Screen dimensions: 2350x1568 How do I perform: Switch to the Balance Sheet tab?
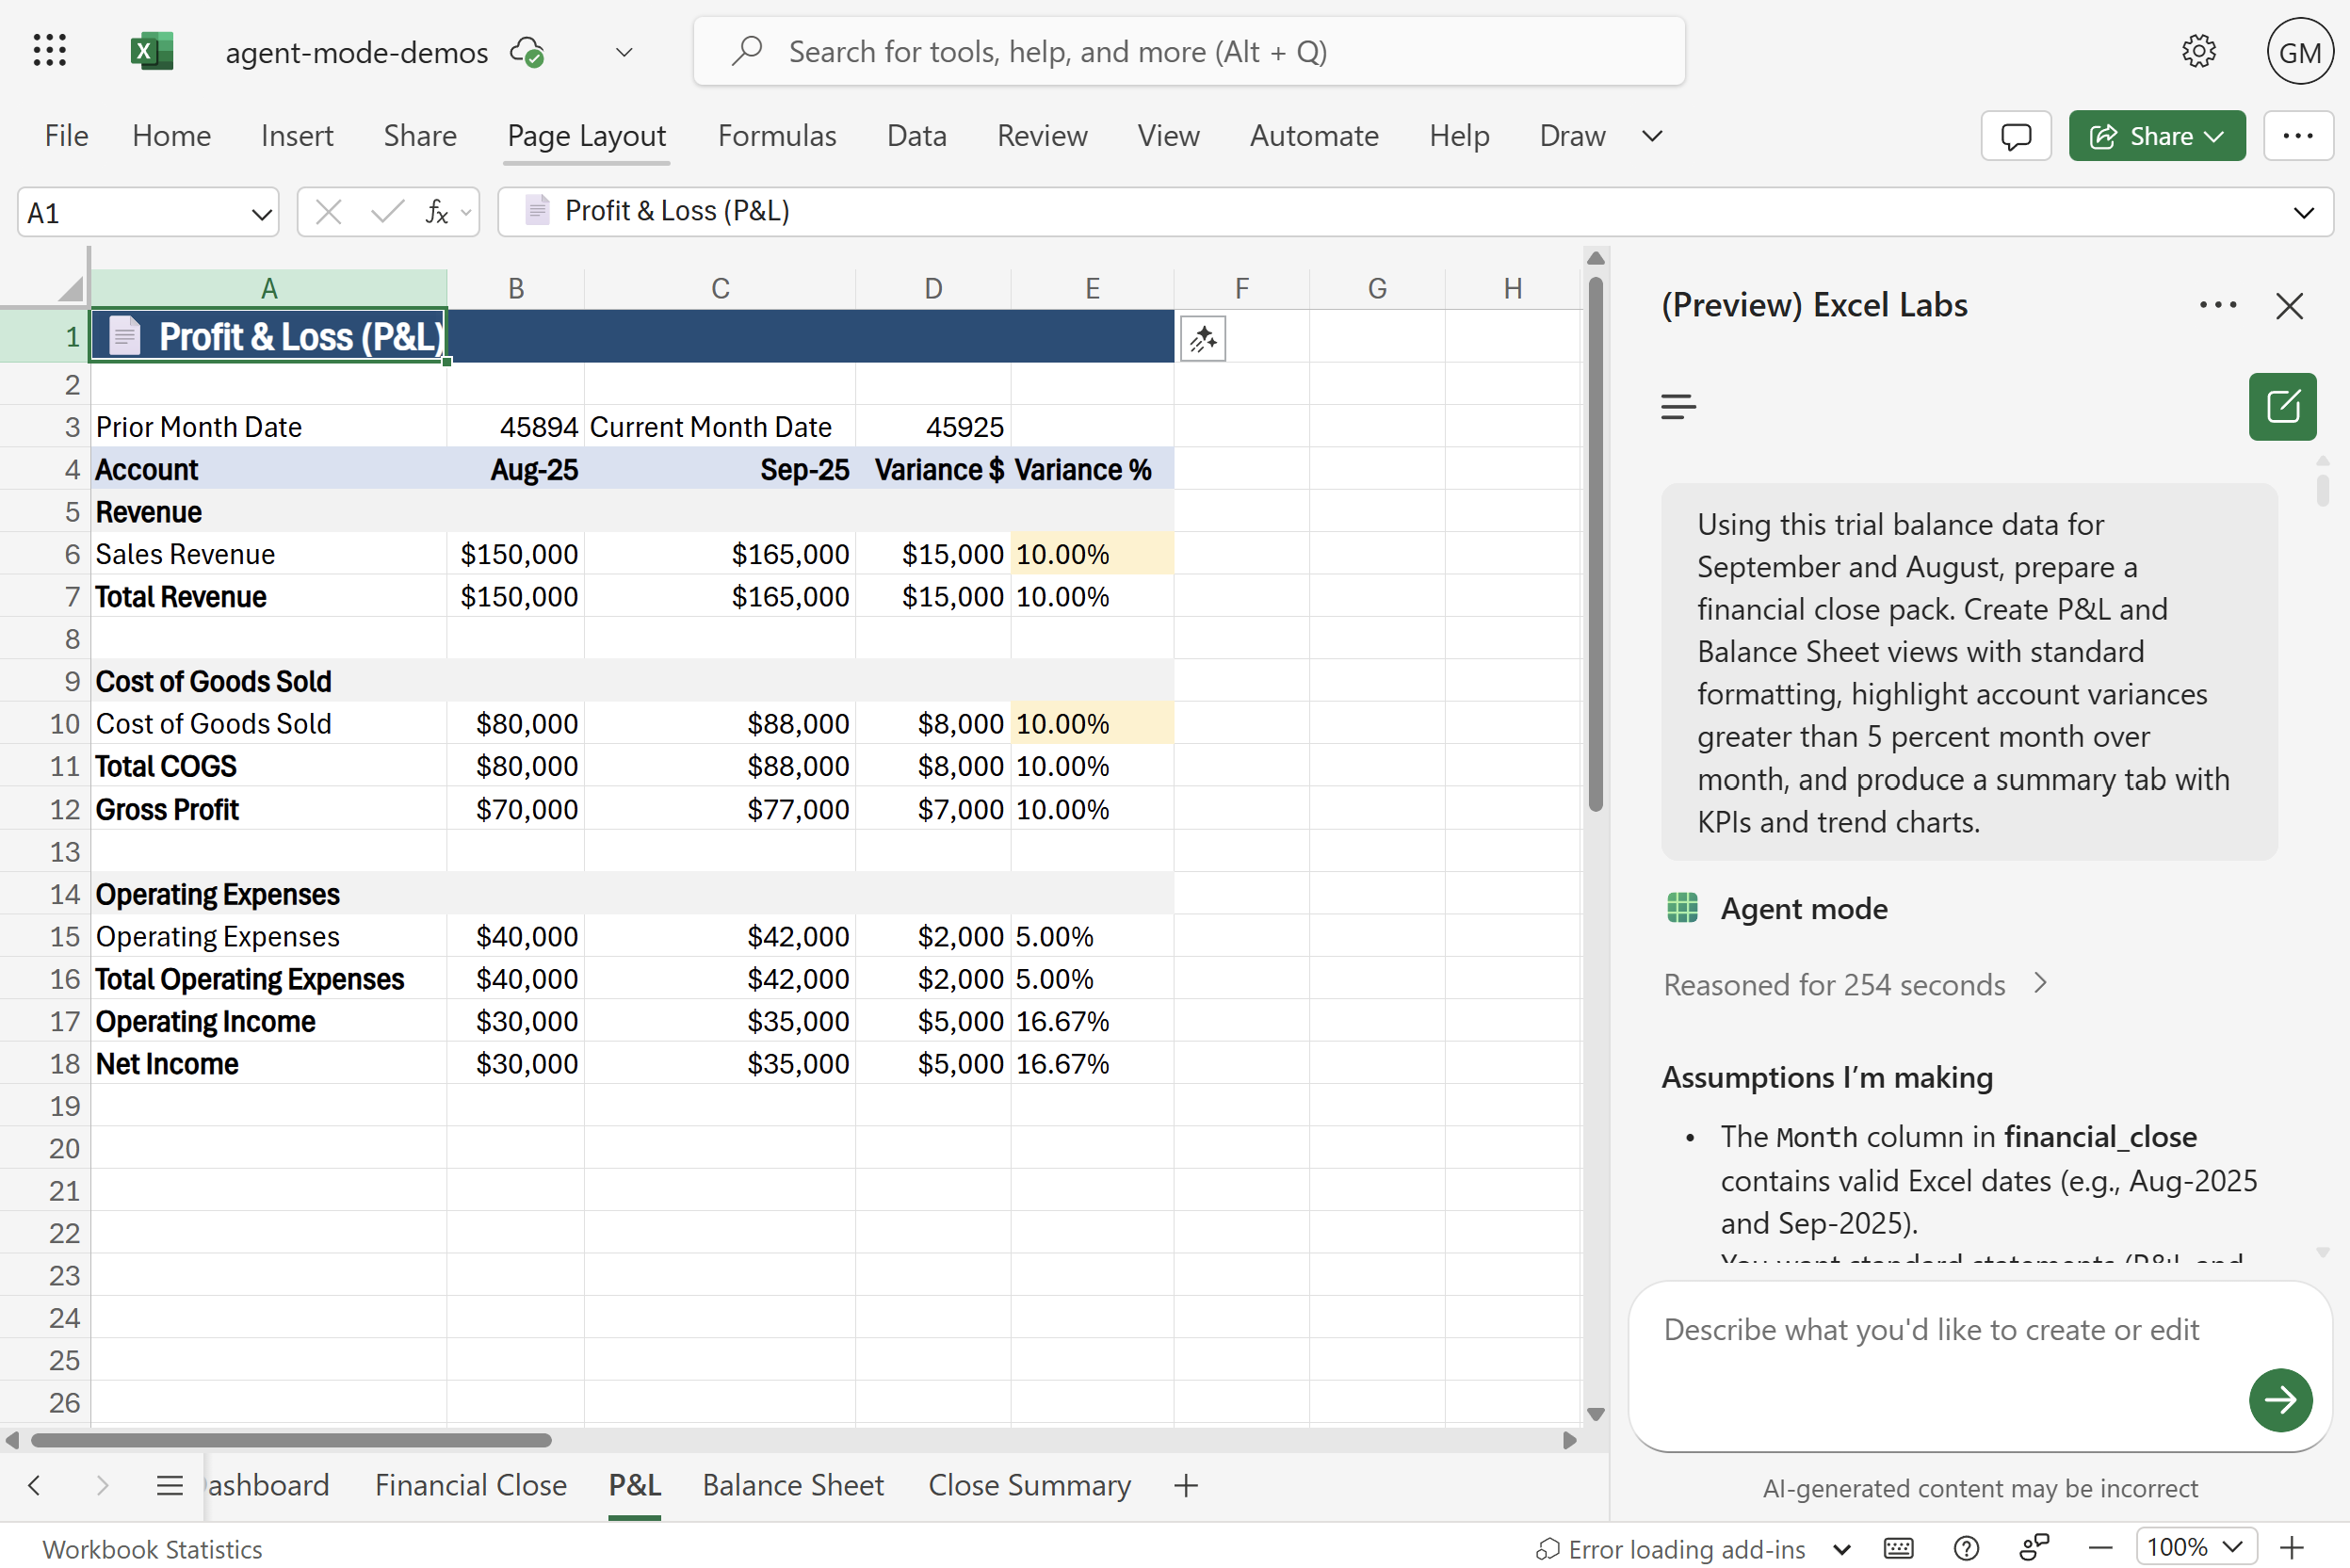[792, 1485]
